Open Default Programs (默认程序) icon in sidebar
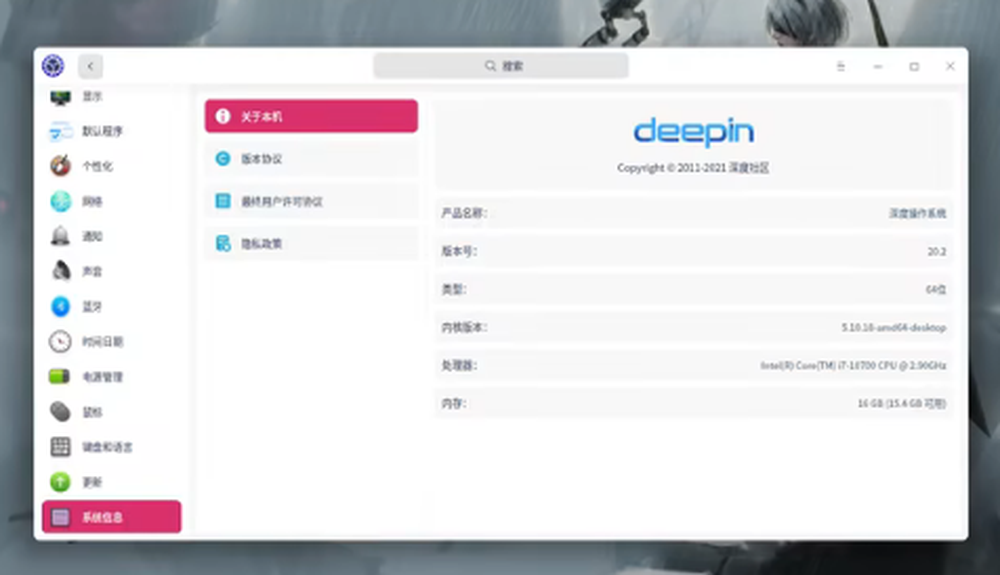 click(x=61, y=131)
